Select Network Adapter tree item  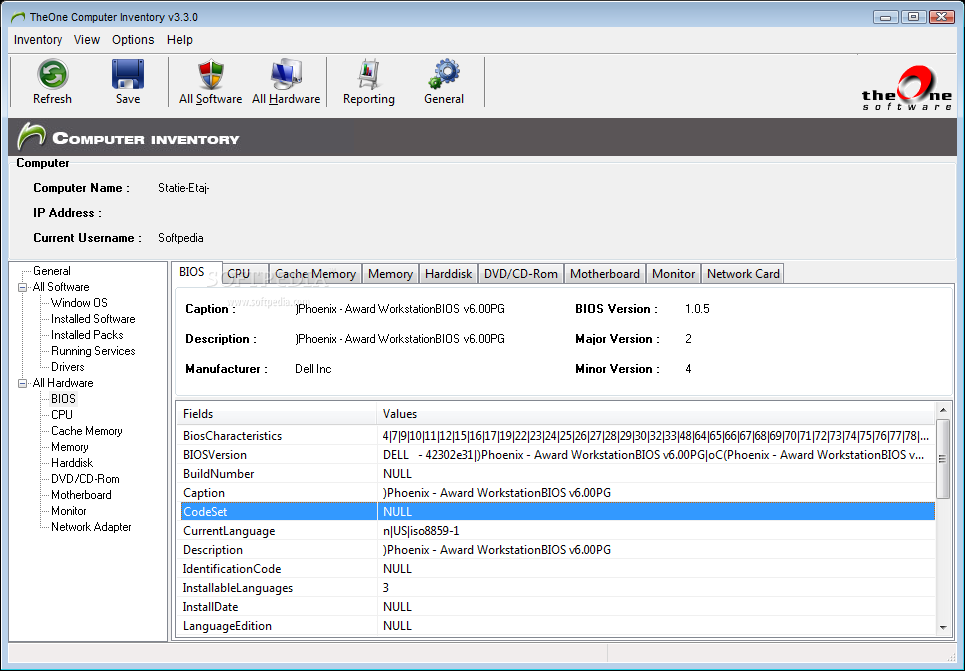coord(91,527)
